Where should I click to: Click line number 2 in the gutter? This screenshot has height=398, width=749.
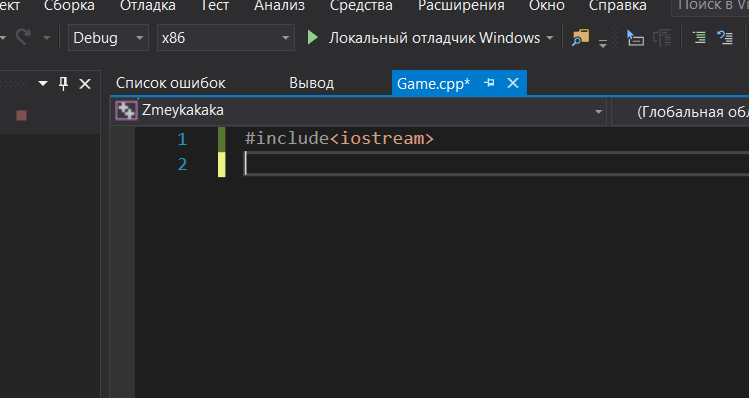(182, 164)
